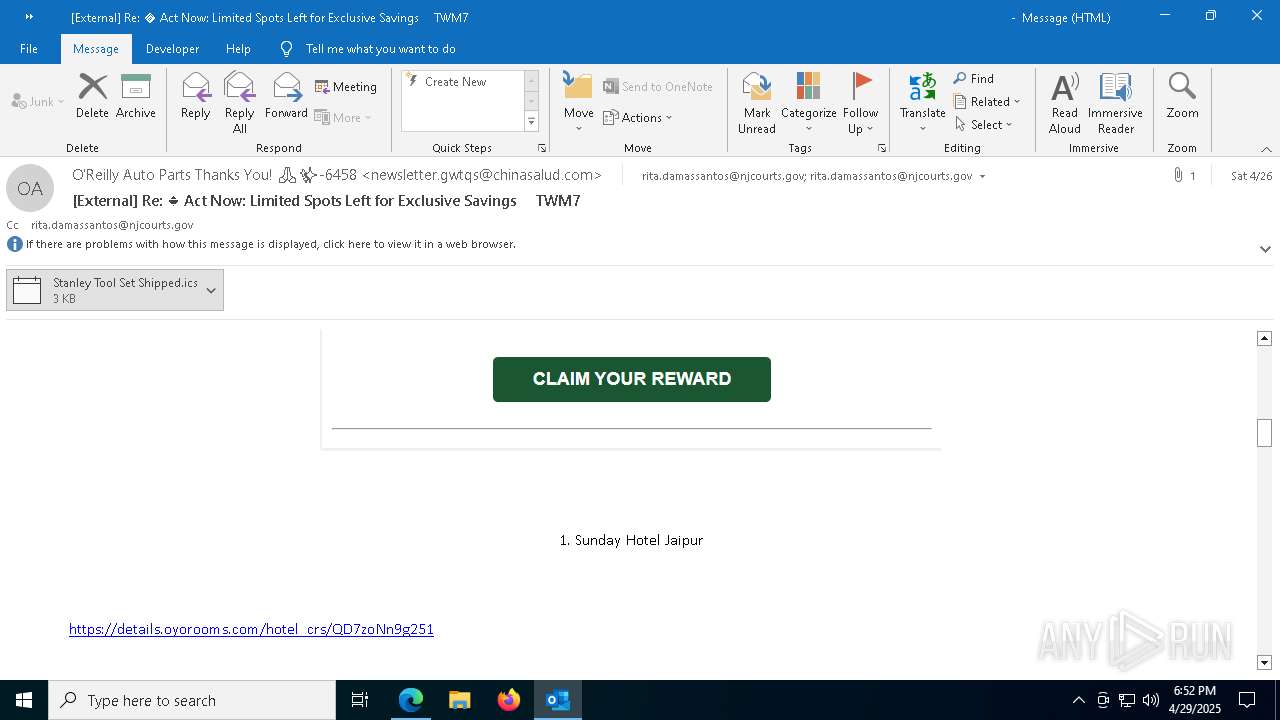Show hidden tray icons
This screenshot has width=1280, height=720.
coord(1078,700)
